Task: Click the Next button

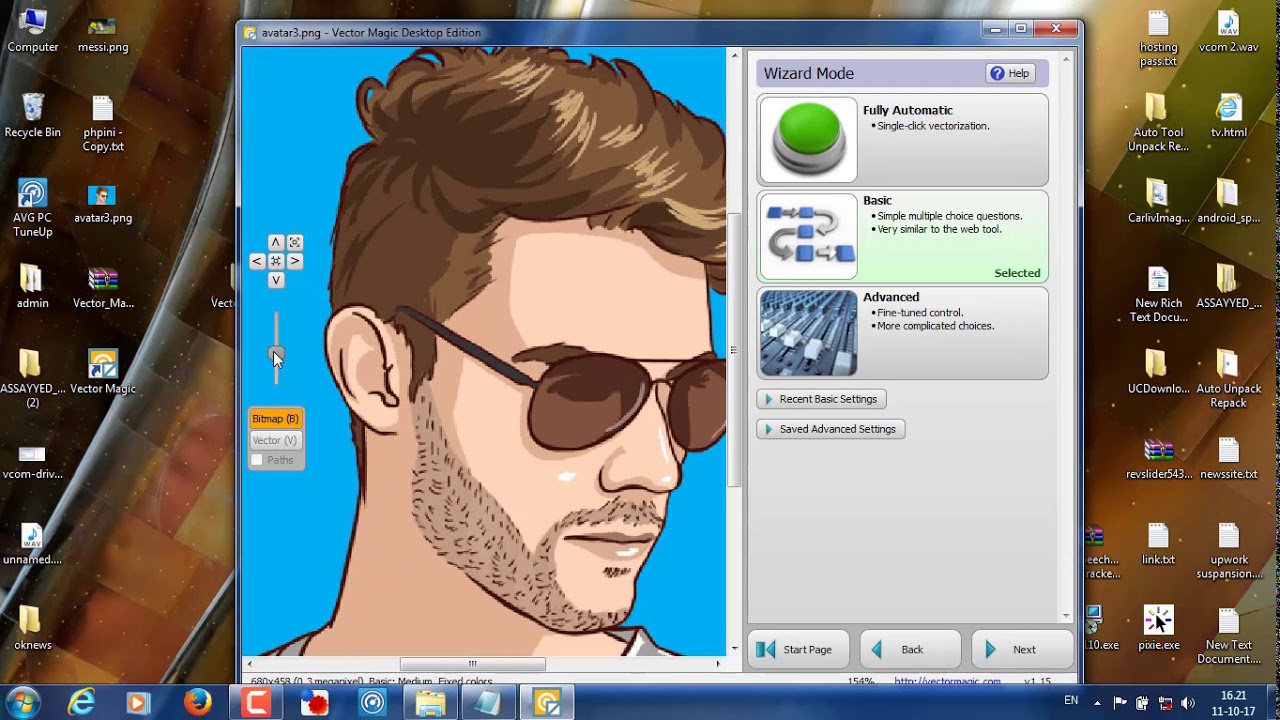Action: coord(1023,649)
